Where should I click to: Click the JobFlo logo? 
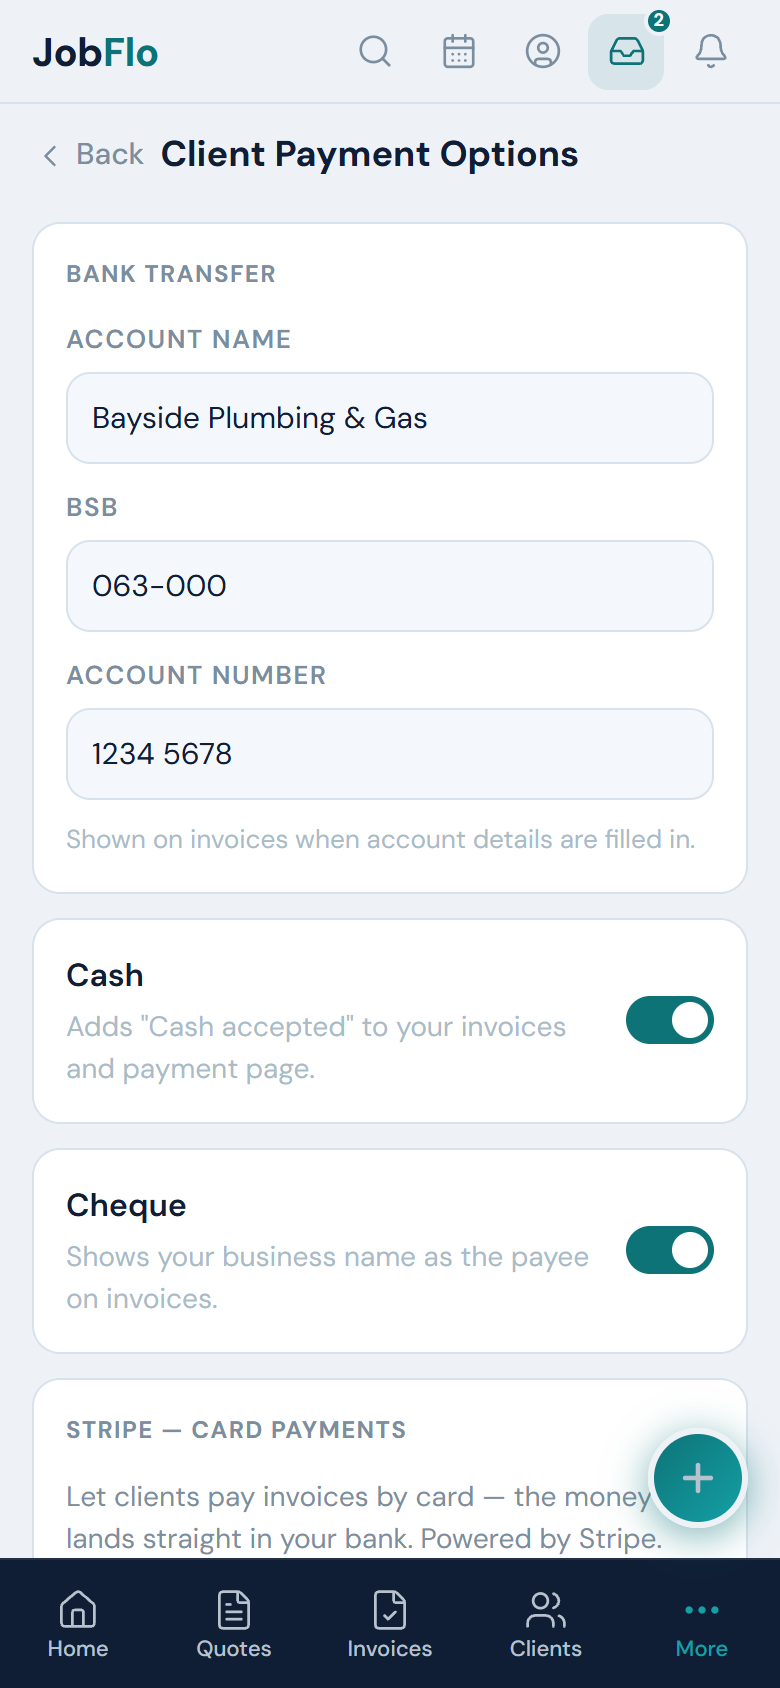pos(96,52)
